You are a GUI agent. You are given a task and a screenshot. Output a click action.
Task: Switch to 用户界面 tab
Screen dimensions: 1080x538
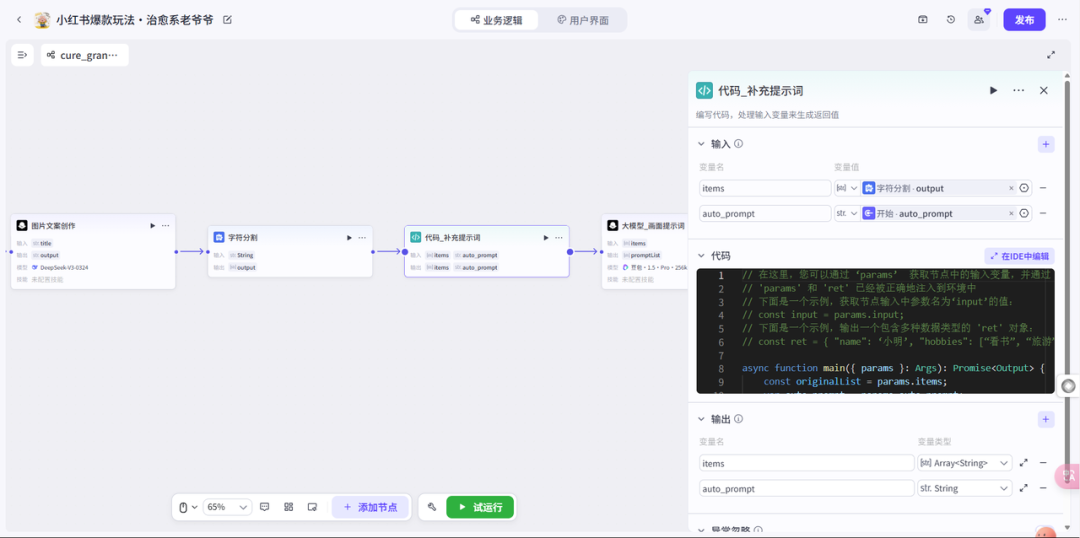pyautogui.click(x=583, y=20)
